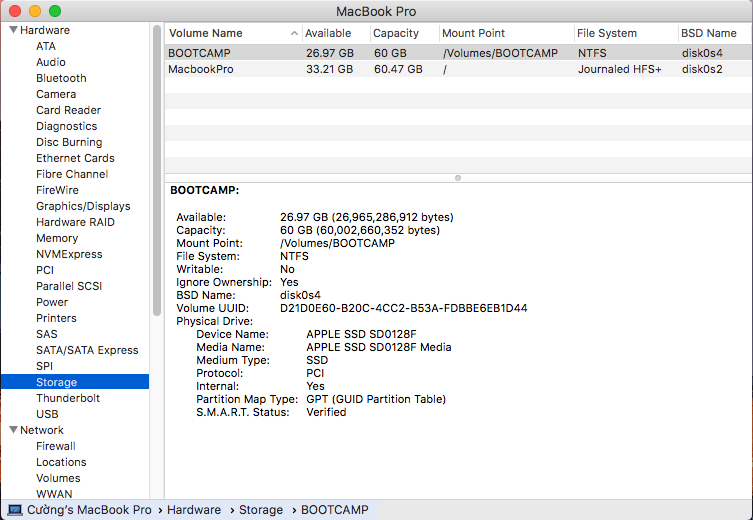This screenshot has width=753, height=520.
Task: Click the File System column header
Action: [x=607, y=33]
